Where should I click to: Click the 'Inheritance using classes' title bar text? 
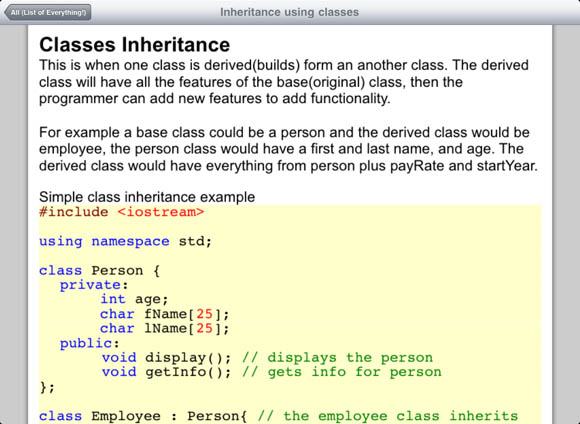coord(289,12)
